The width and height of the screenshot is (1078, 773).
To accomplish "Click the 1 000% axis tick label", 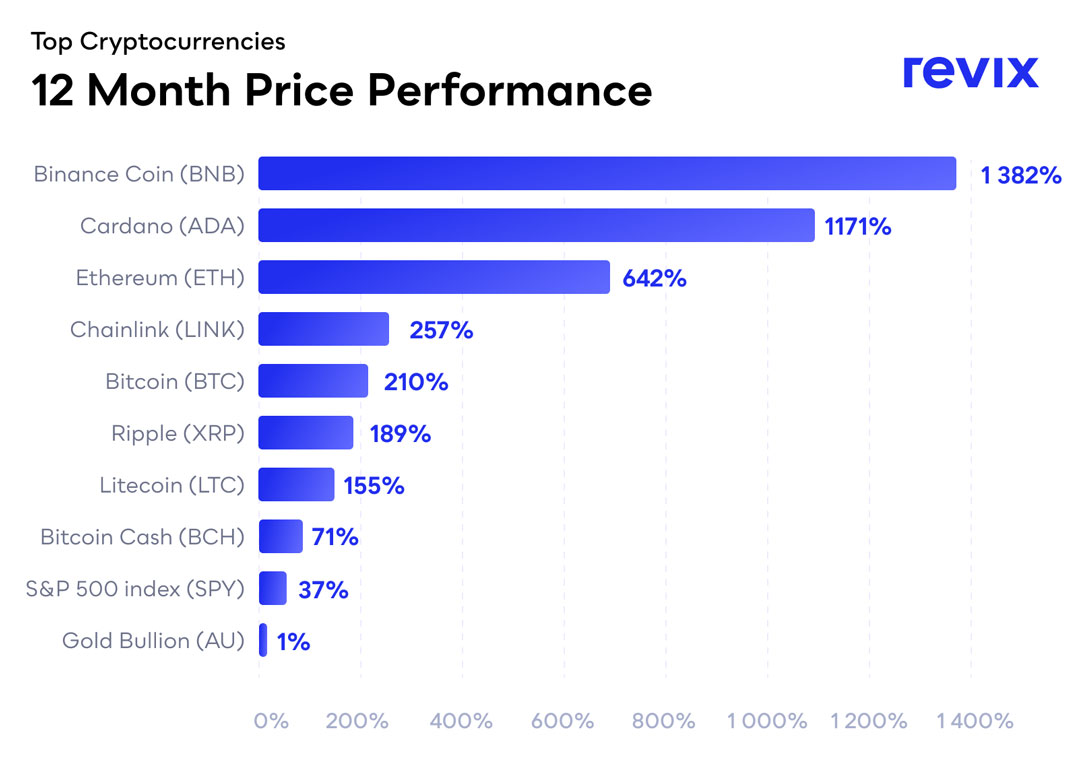I will 766,721.
